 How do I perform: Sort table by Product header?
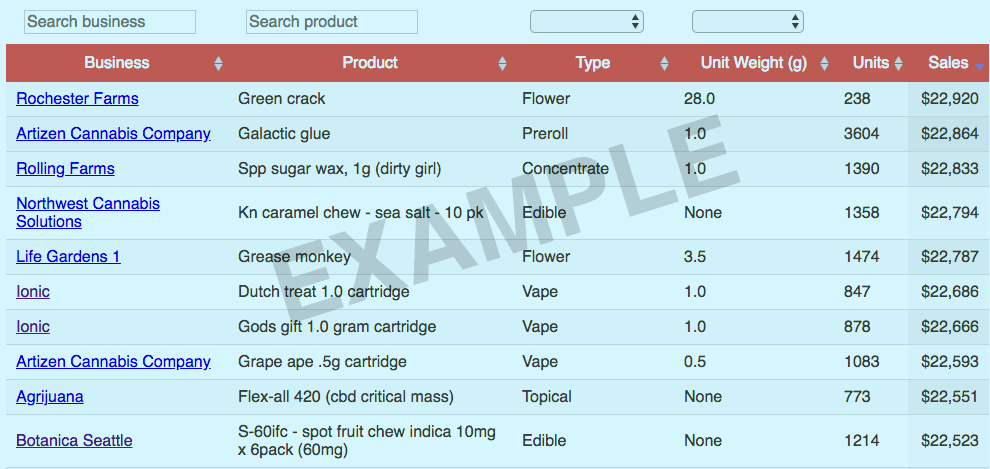[370, 62]
